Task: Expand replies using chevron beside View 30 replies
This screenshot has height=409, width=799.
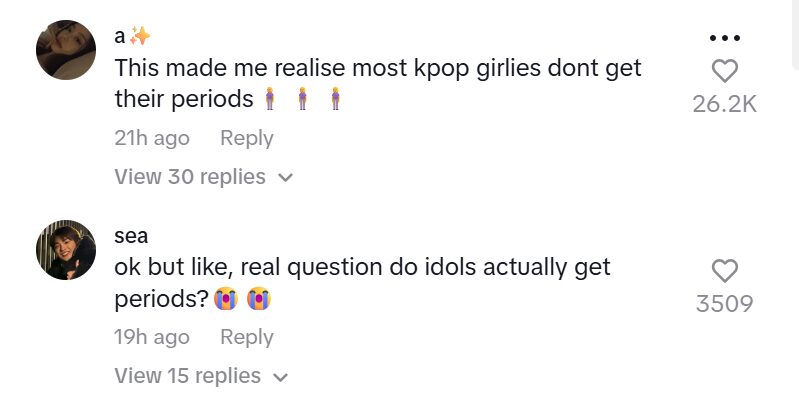Action: (x=284, y=178)
